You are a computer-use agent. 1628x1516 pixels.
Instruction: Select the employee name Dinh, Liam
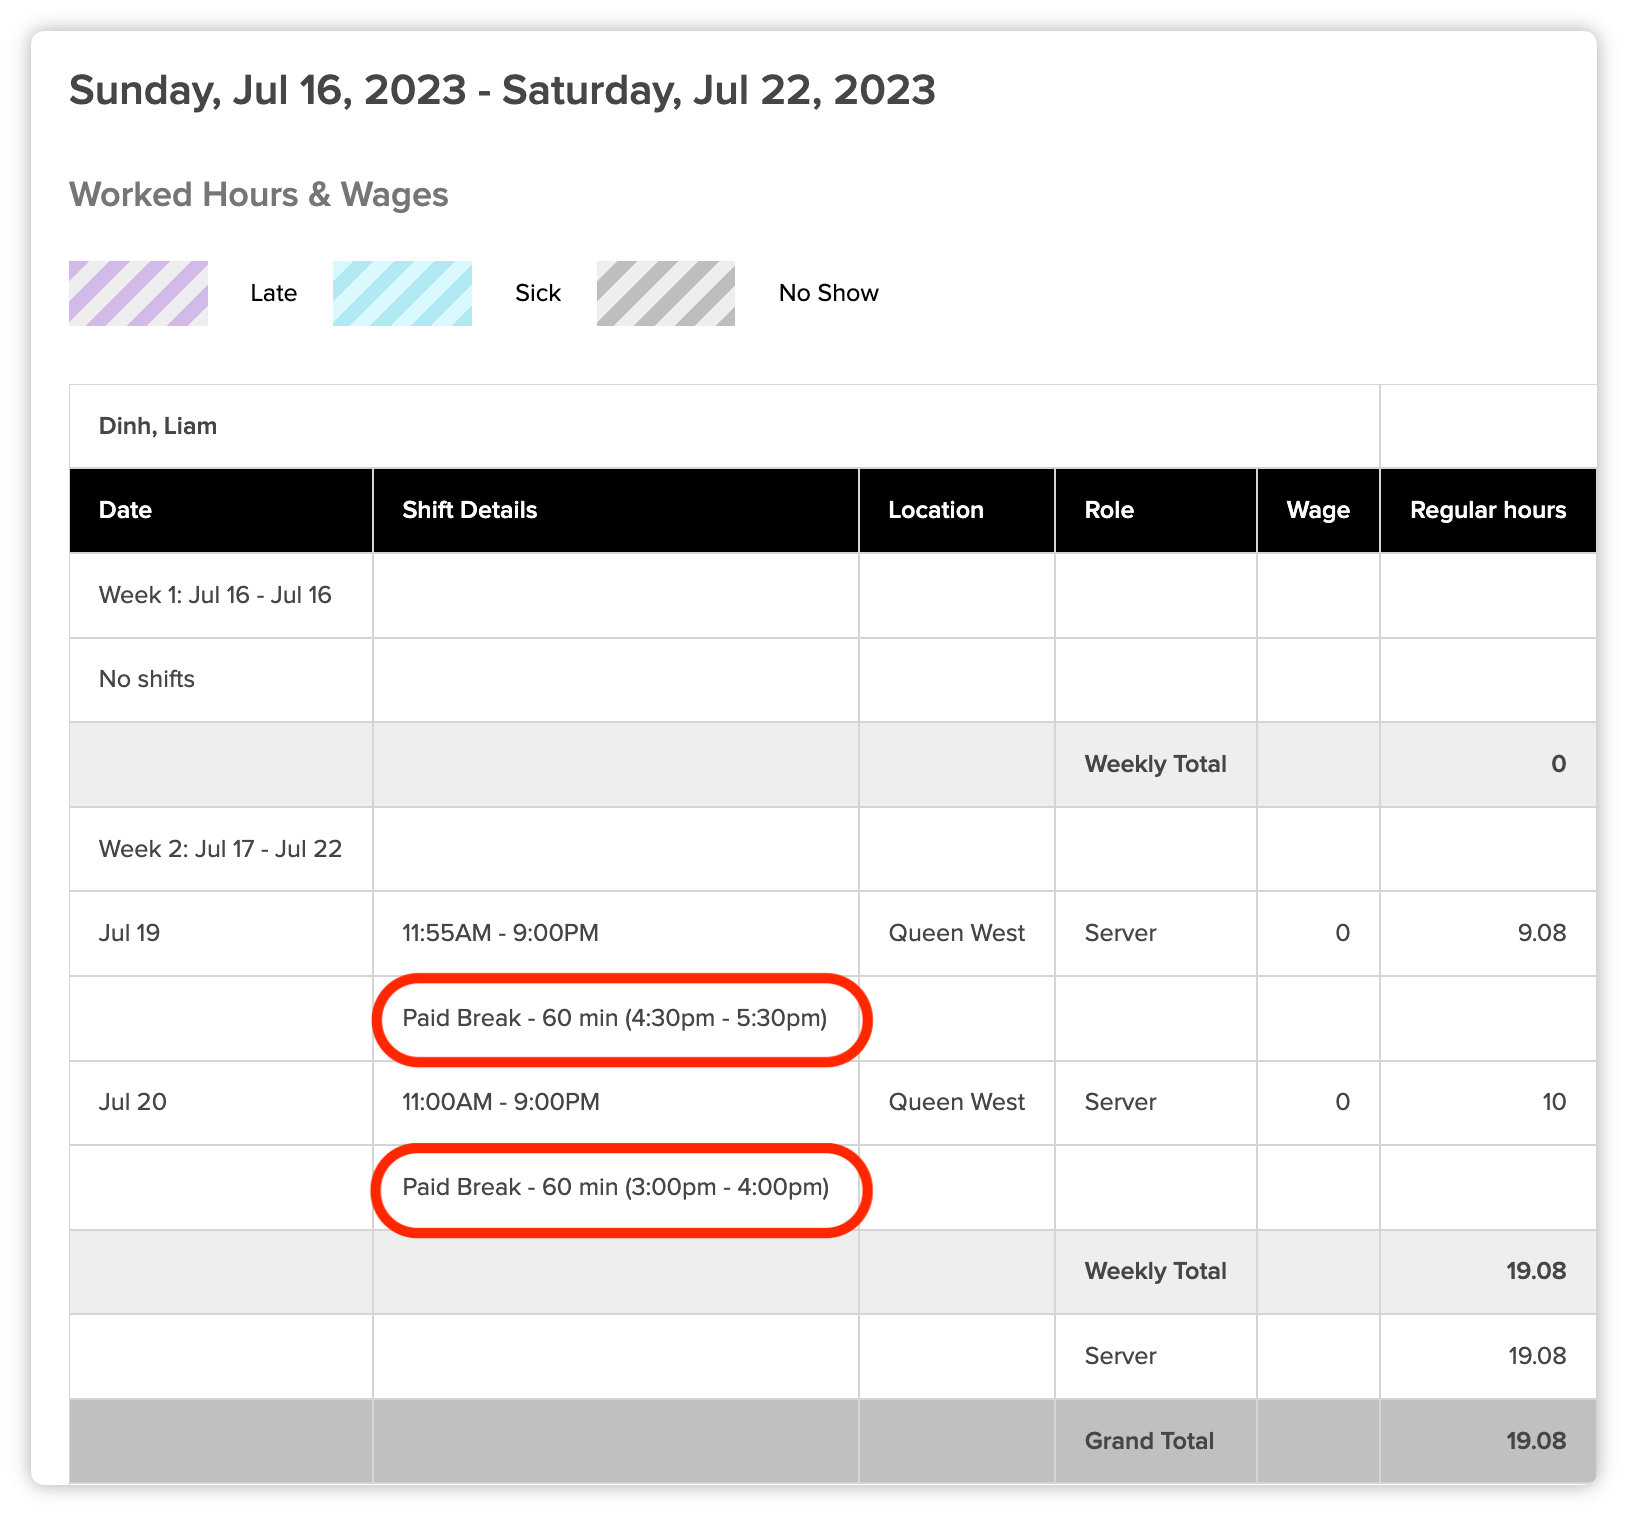[x=158, y=426]
